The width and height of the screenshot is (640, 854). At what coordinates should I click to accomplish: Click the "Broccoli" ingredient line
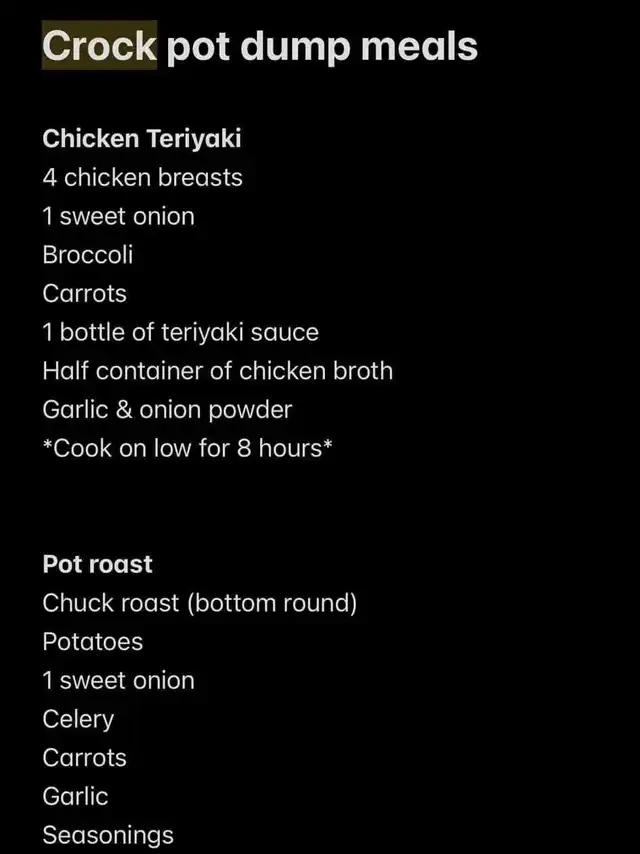click(87, 255)
